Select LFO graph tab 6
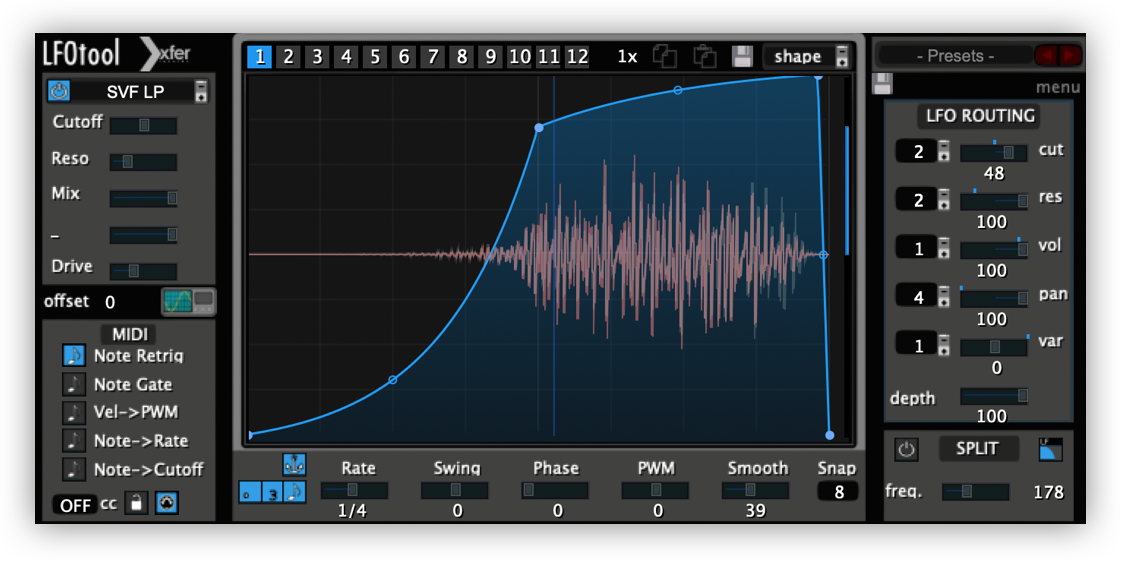This screenshot has width=1121, height=561. pyautogui.click(x=404, y=56)
